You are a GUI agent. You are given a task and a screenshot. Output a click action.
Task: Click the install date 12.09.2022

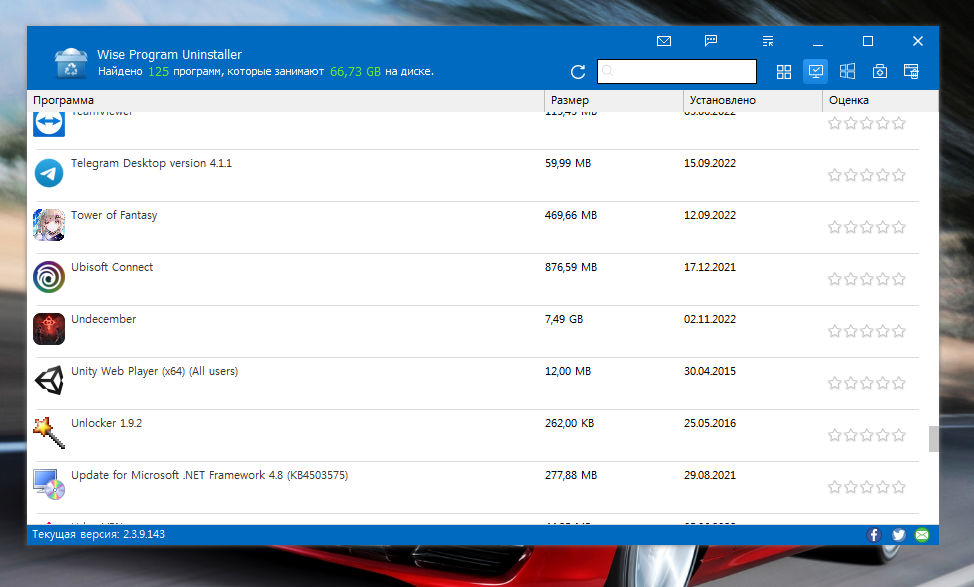coord(710,216)
